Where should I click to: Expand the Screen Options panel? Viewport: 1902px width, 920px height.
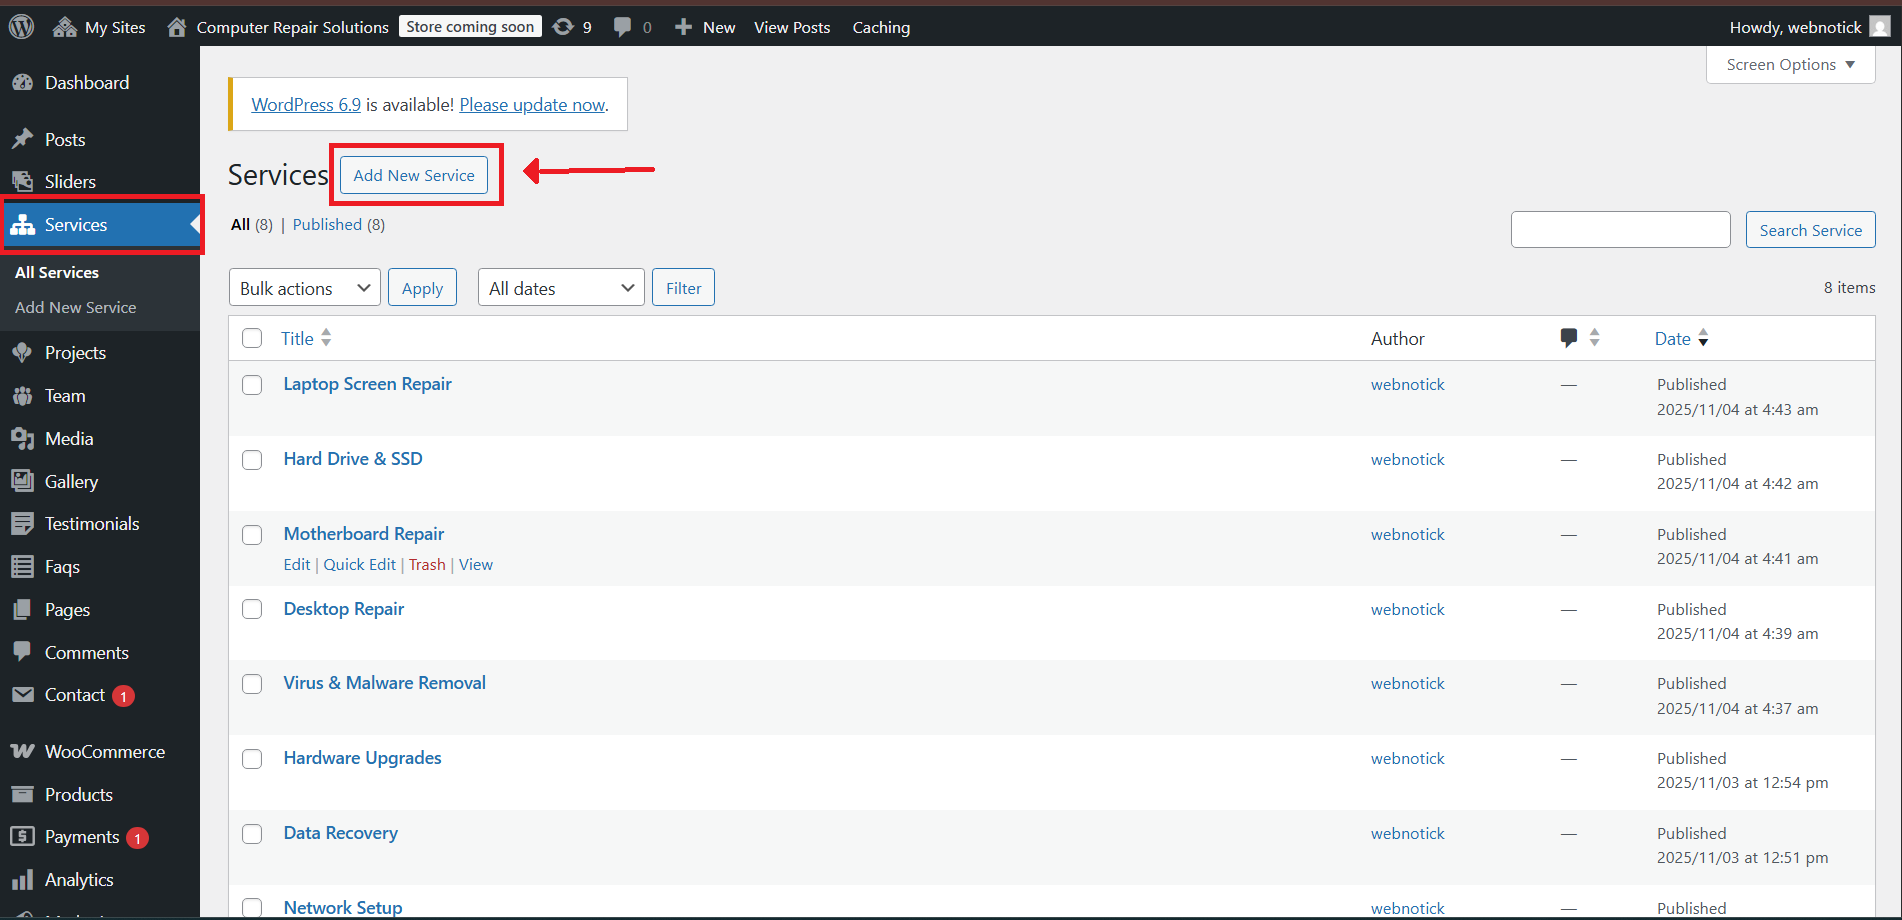click(1790, 65)
